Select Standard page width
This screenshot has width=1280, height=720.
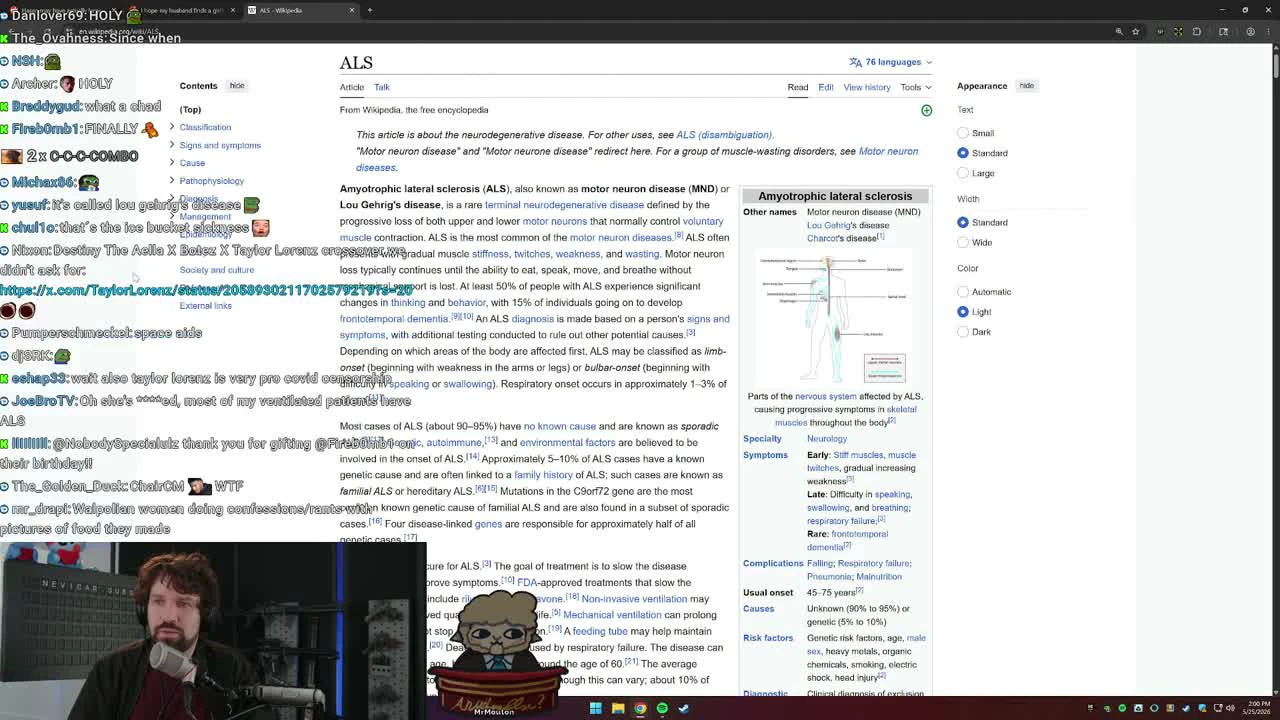pos(963,222)
